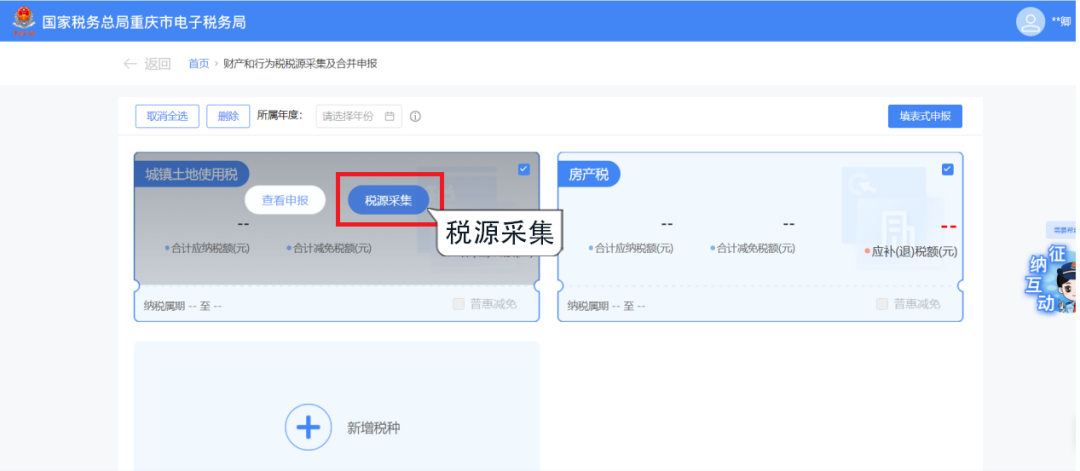Click the back arrow 返回
The image size is (1080, 471).
click(147, 64)
